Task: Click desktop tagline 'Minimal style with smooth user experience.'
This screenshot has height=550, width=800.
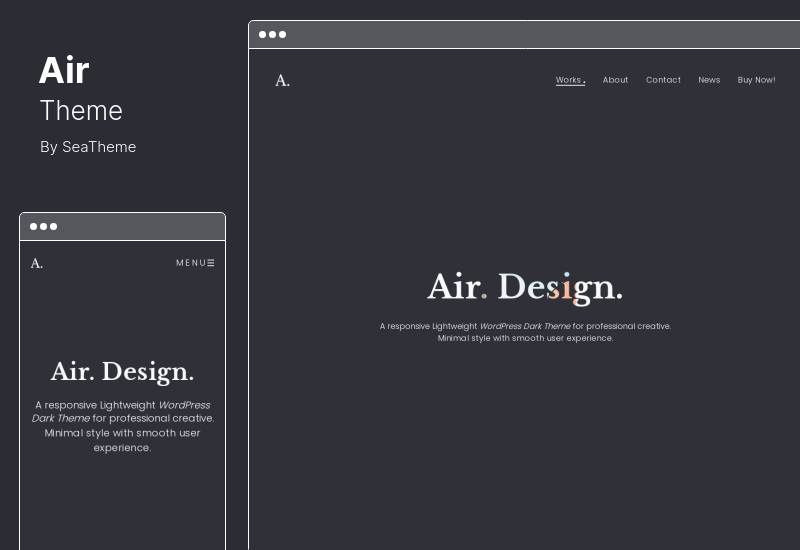Action: (525, 338)
